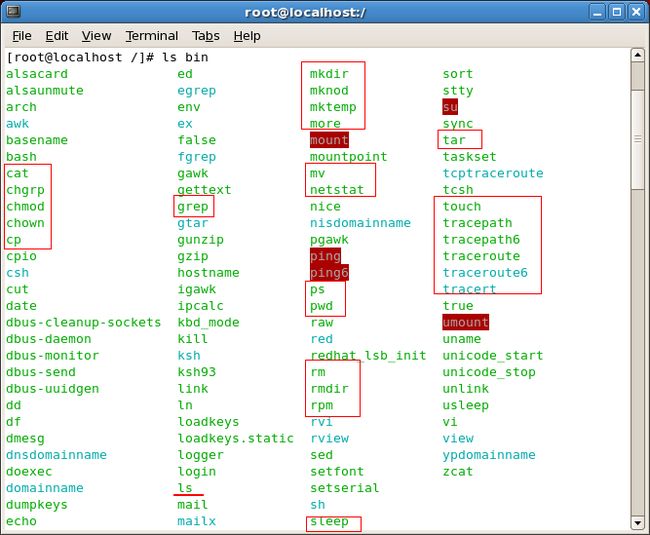Open the View menu
The width and height of the screenshot is (650, 535).
point(96,36)
